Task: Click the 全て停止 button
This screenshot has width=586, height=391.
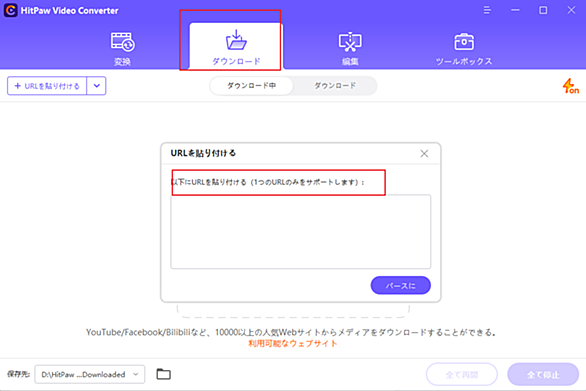Action: coord(543,374)
